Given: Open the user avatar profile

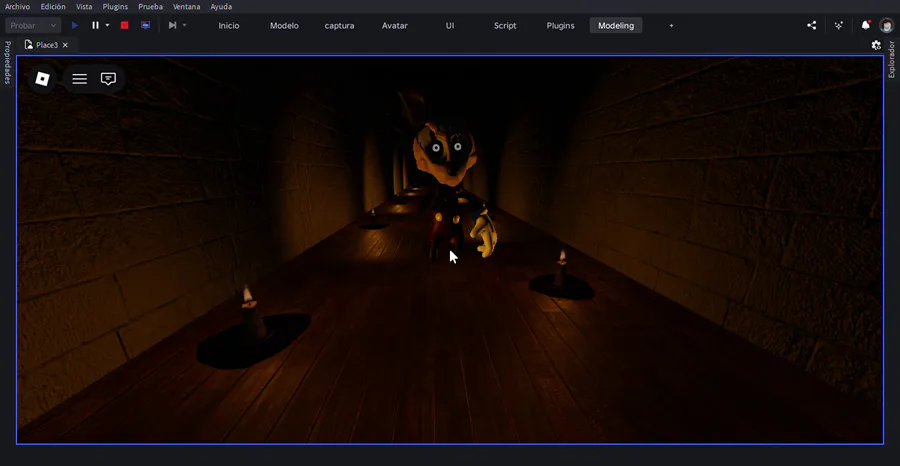Looking at the screenshot, I should (887, 25).
